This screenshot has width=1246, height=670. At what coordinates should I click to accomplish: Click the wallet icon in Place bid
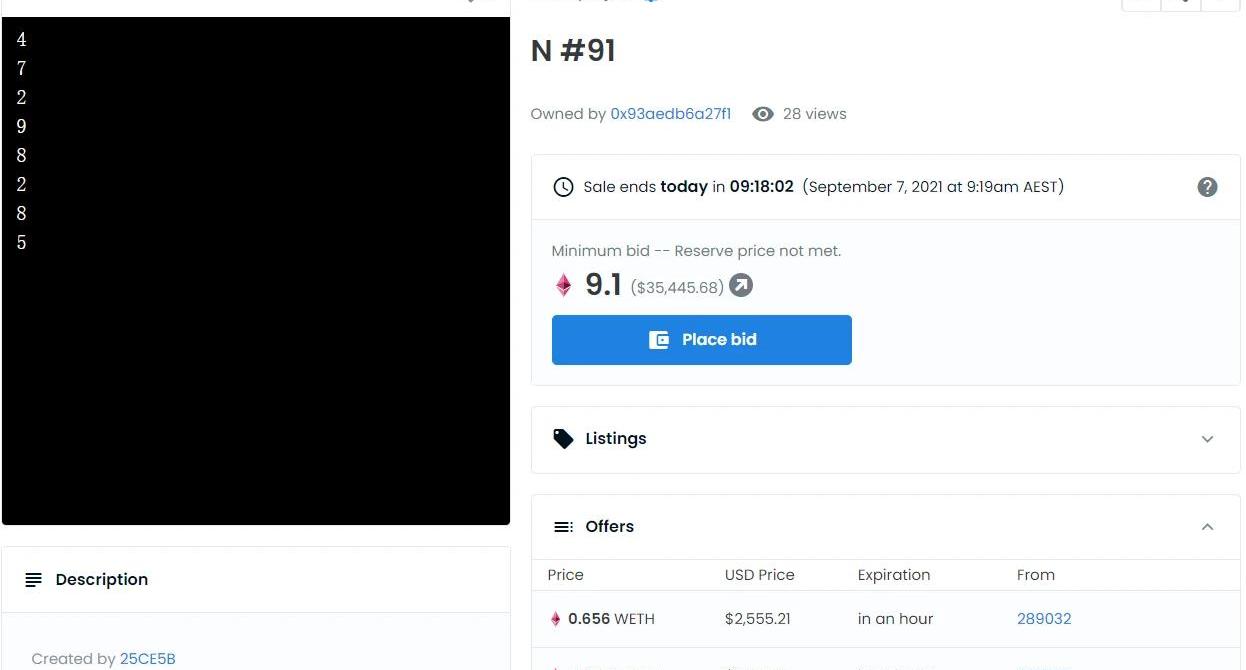tap(659, 340)
